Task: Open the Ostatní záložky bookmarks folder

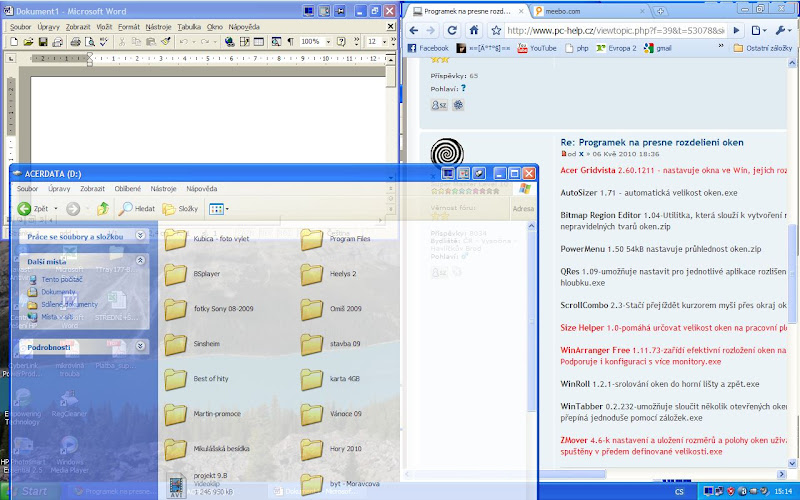Action: (x=763, y=48)
